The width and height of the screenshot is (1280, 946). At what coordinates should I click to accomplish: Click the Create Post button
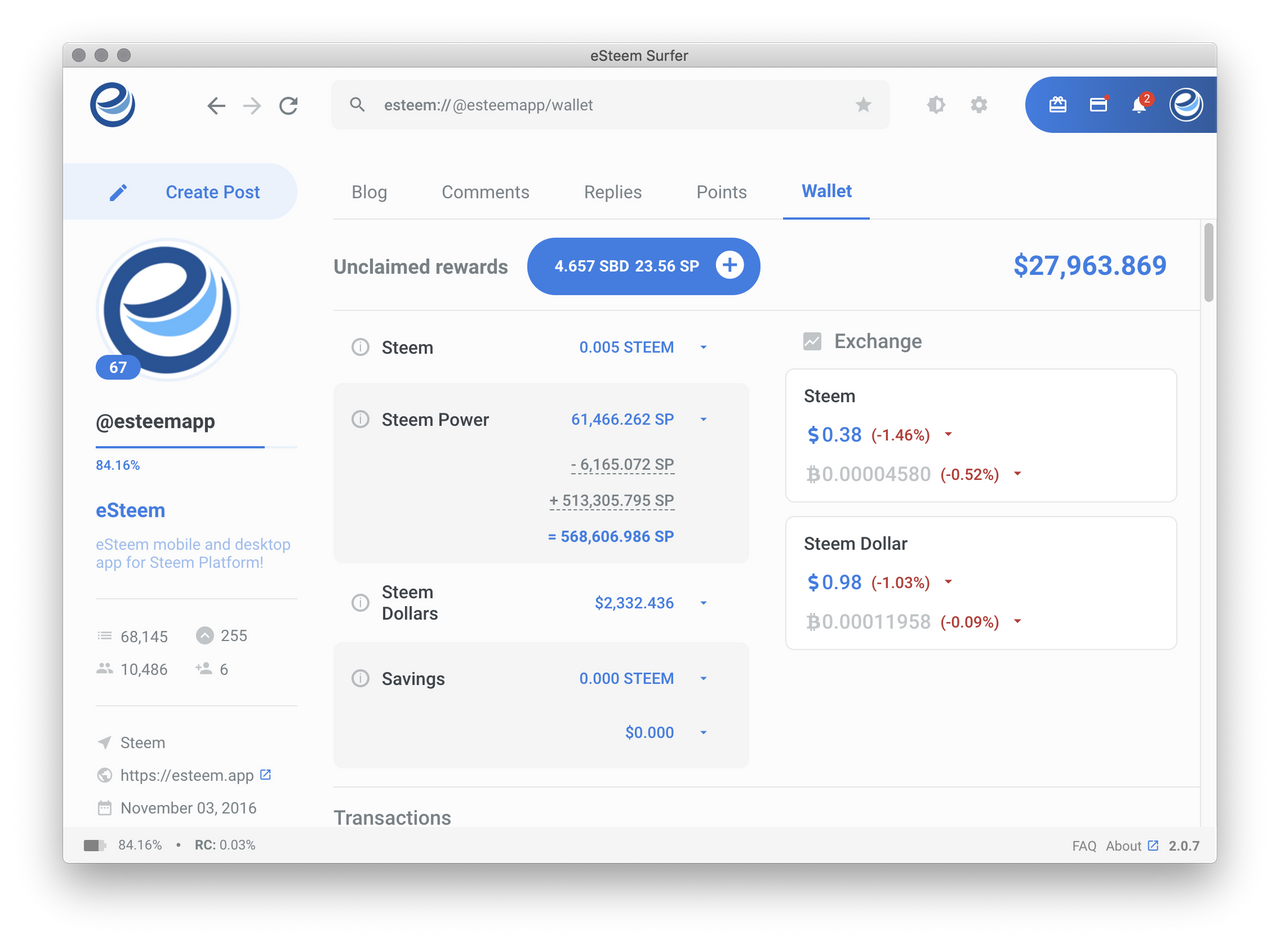click(180, 192)
